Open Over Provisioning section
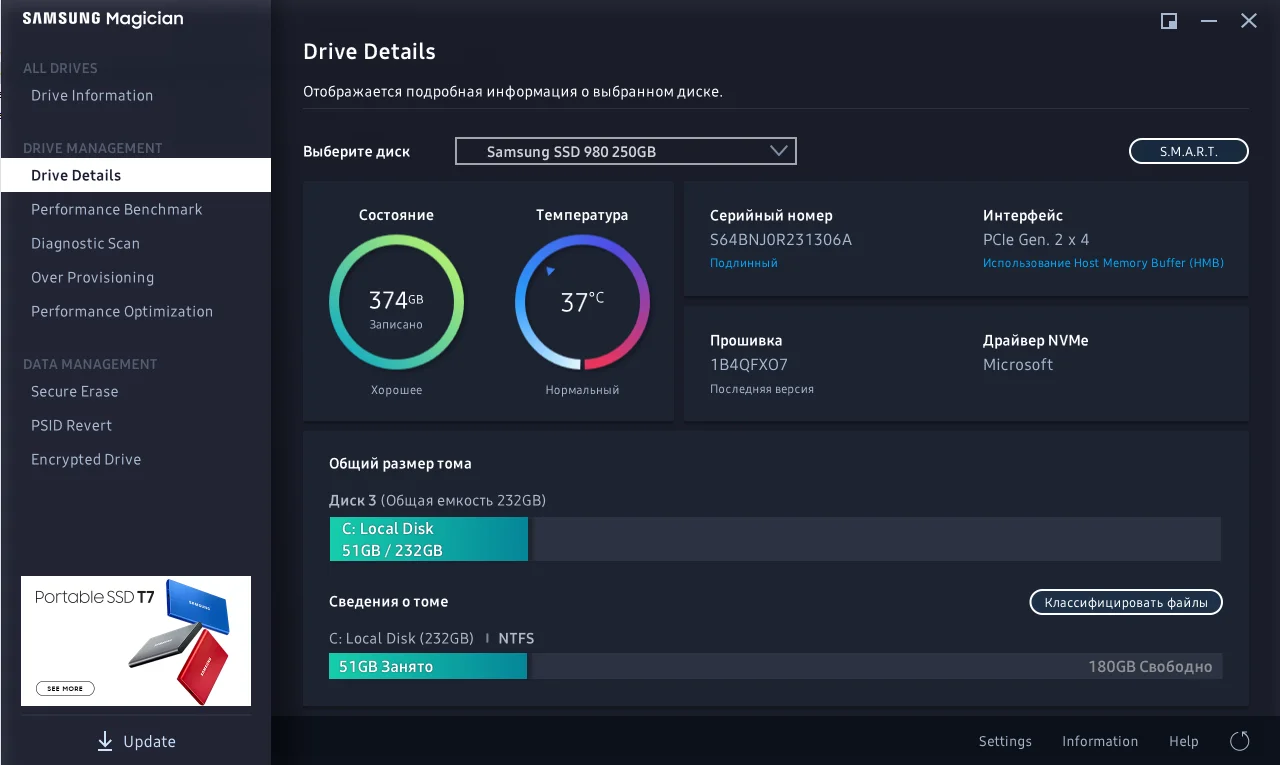The width and height of the screenshot is (1280, 765). [92, 278]
